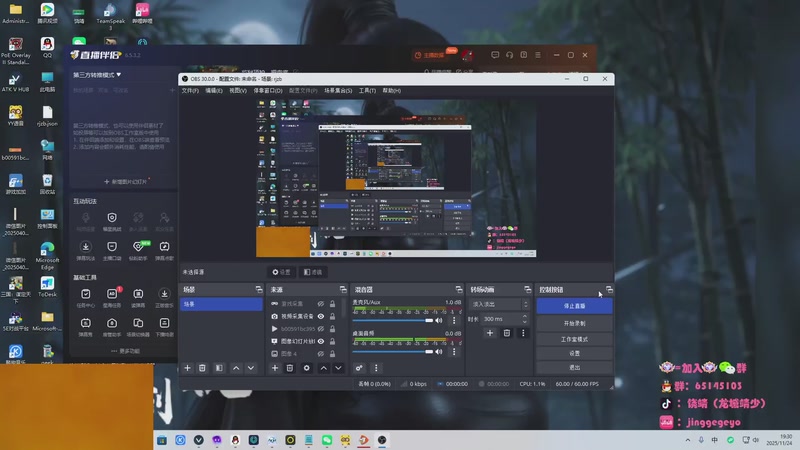Screen dimensions: 800x450
Task: Show the 图像 4 source via eye icon
Action: coord(321,354)
